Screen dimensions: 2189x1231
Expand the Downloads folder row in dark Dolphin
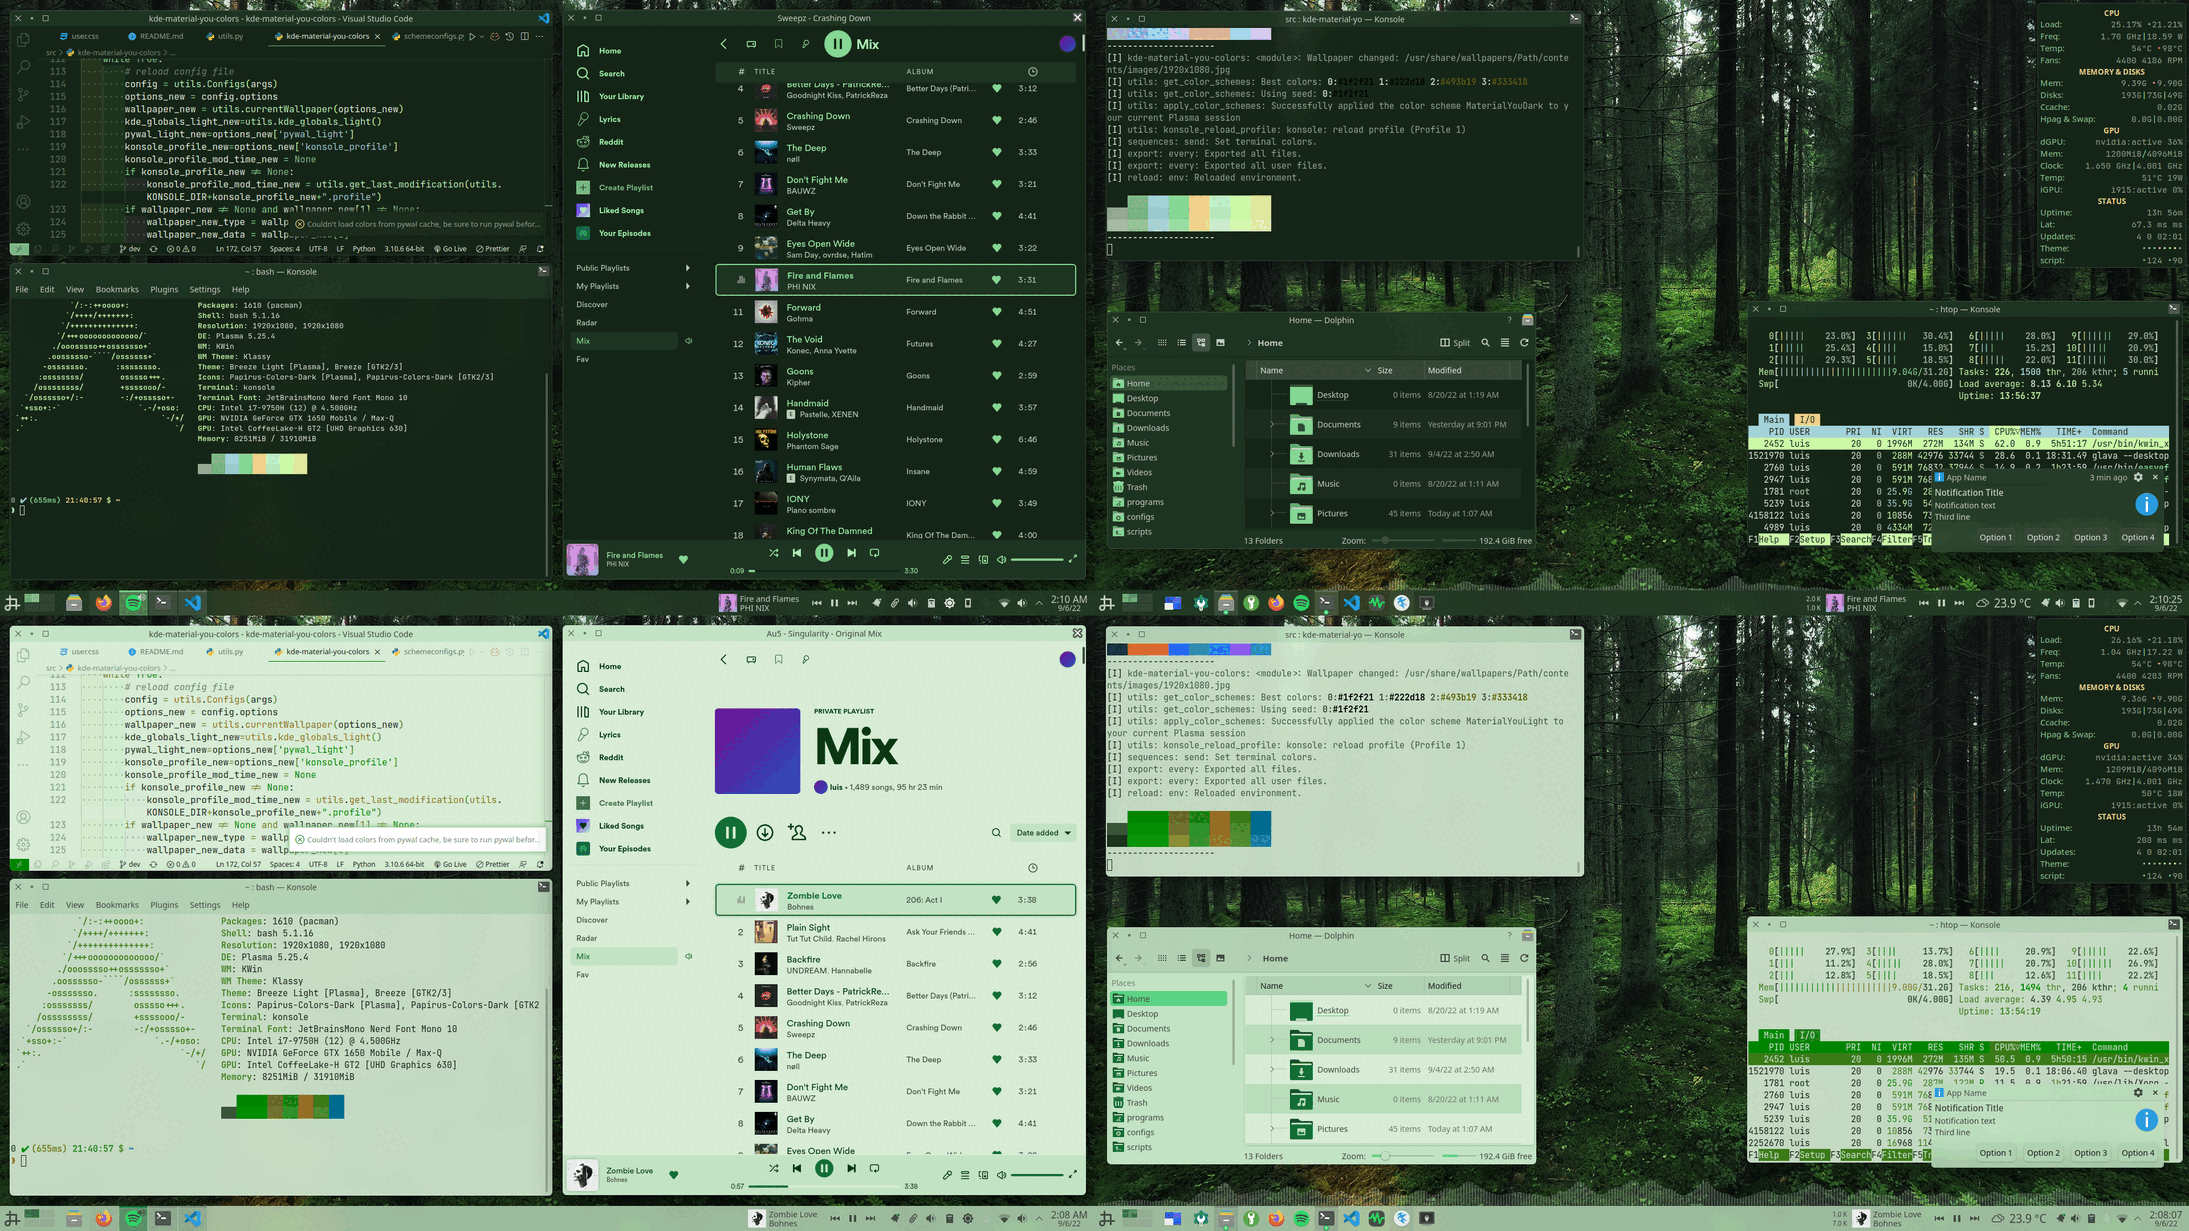[x=1272, y=454]
